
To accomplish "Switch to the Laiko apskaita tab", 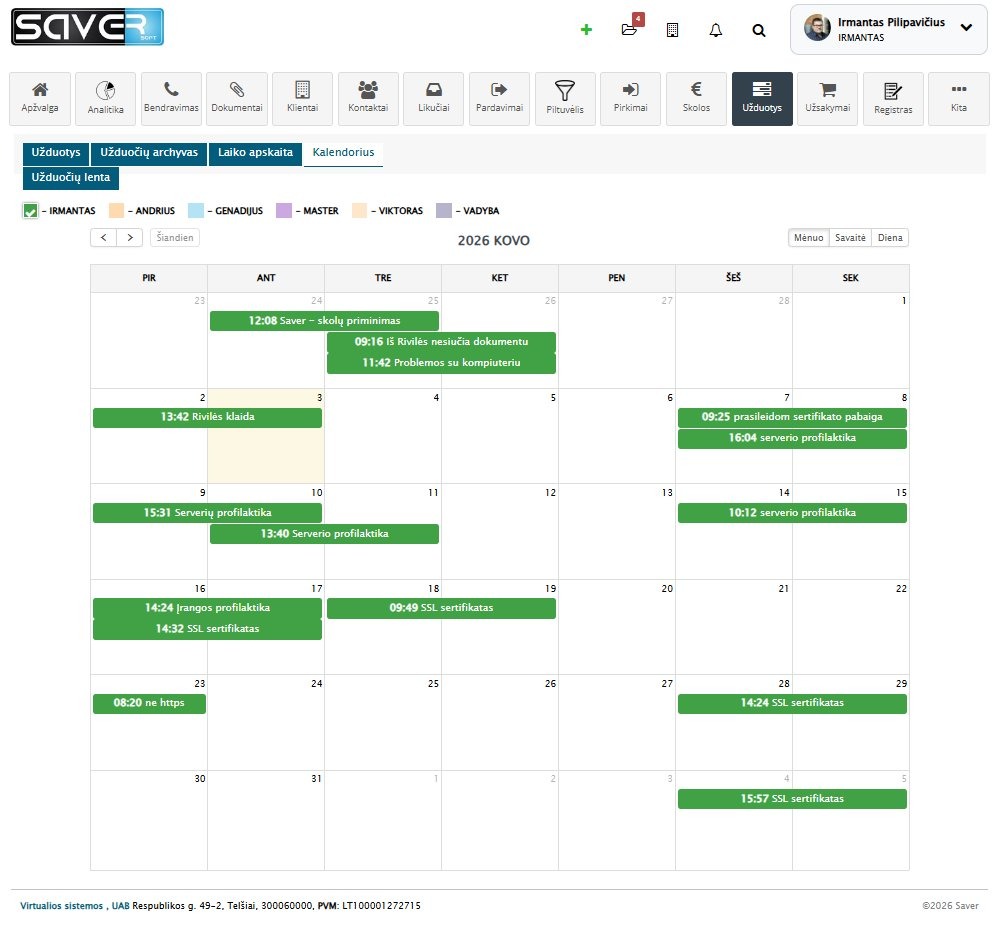I will [255, 153].
